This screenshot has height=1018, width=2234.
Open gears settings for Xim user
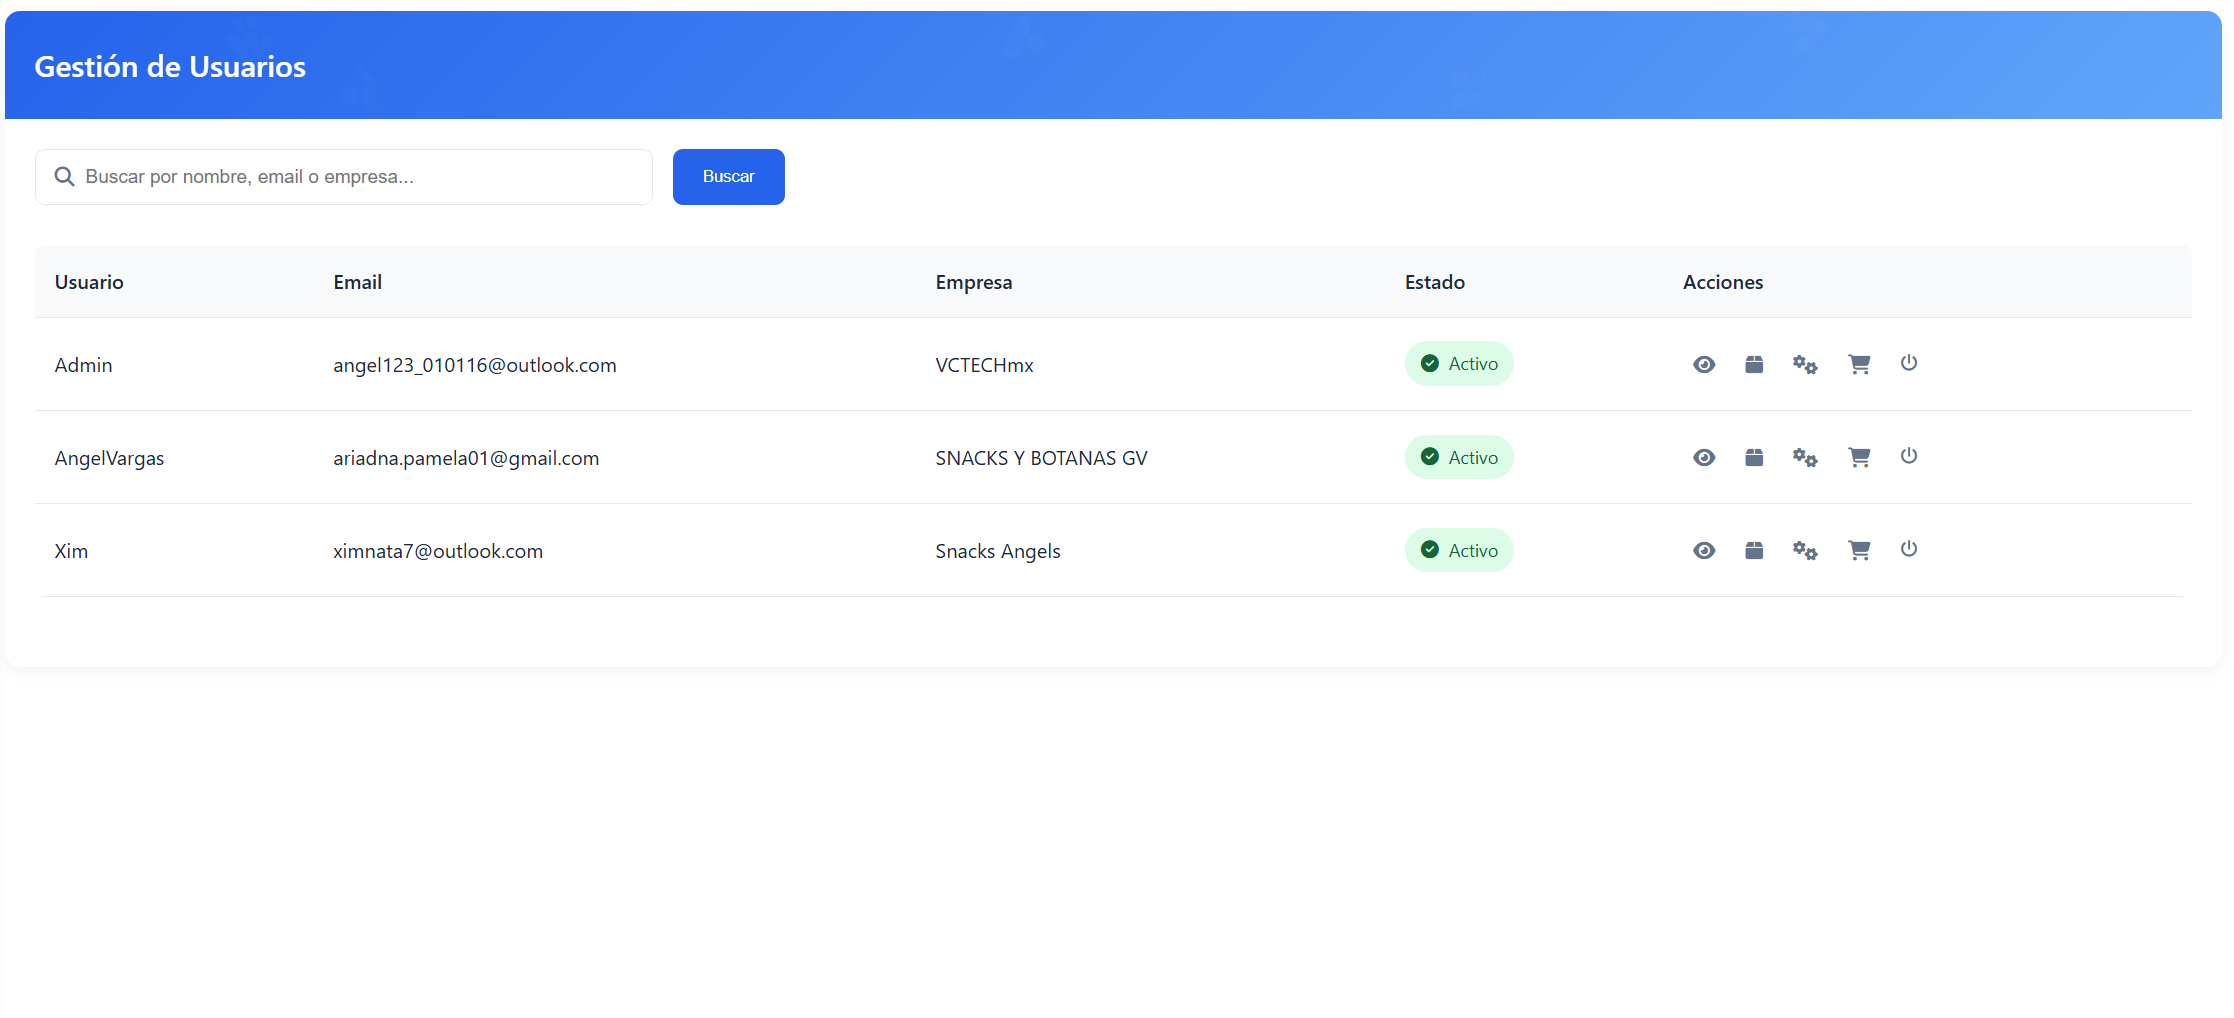pos(1805,551)
